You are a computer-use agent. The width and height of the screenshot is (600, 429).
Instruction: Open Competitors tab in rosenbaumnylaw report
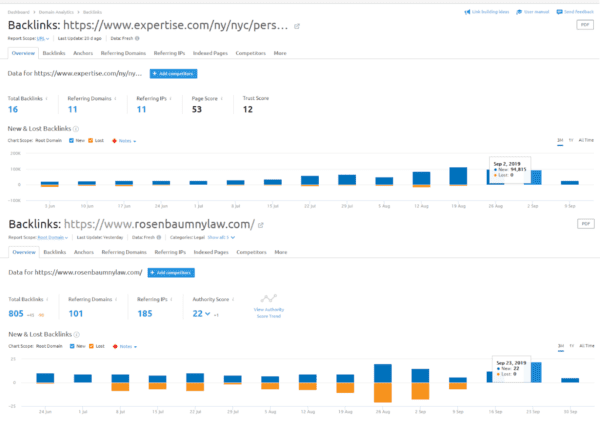pos(251,252)
